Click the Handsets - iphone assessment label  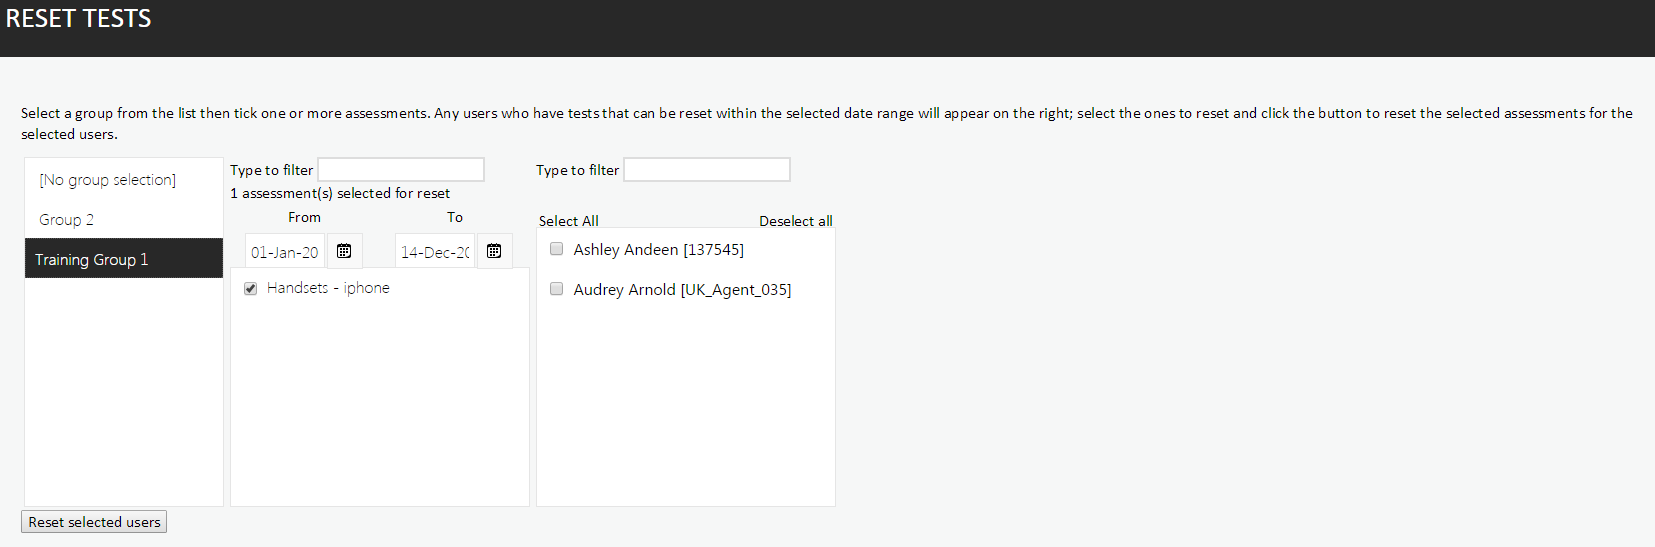[328, 288]
